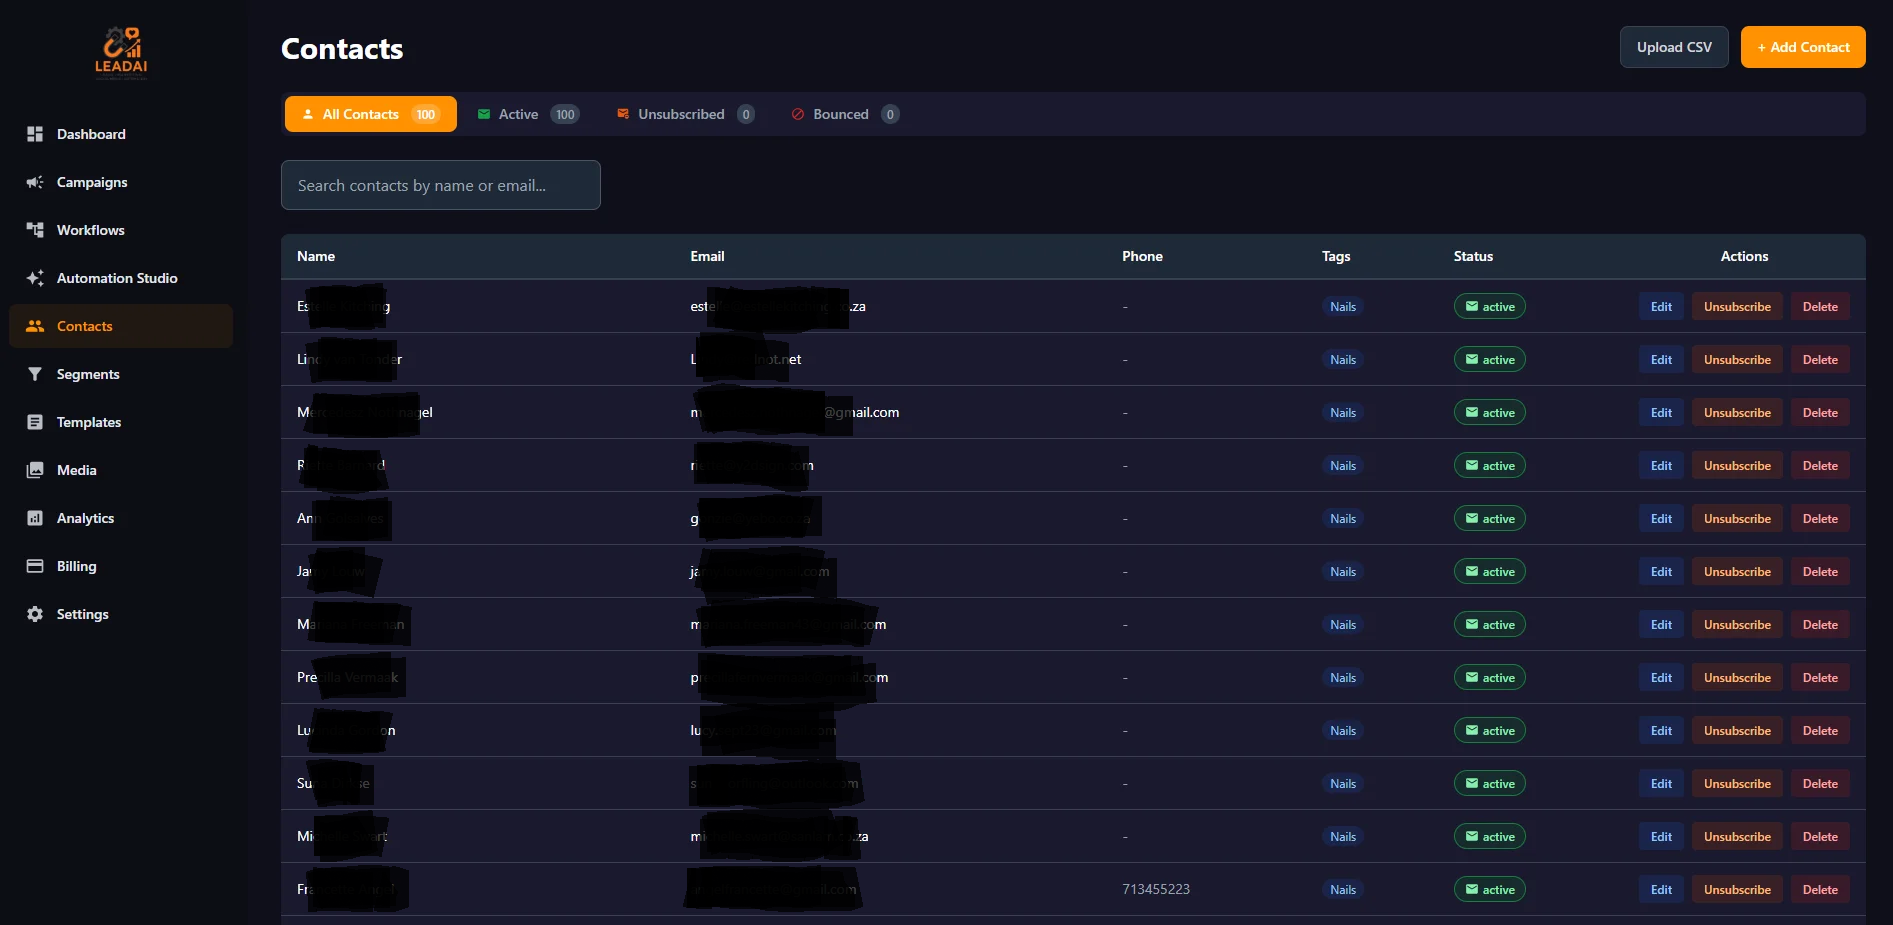Open the Dashboard from the sidebar

pyautogui.click(x=91, y=134)
